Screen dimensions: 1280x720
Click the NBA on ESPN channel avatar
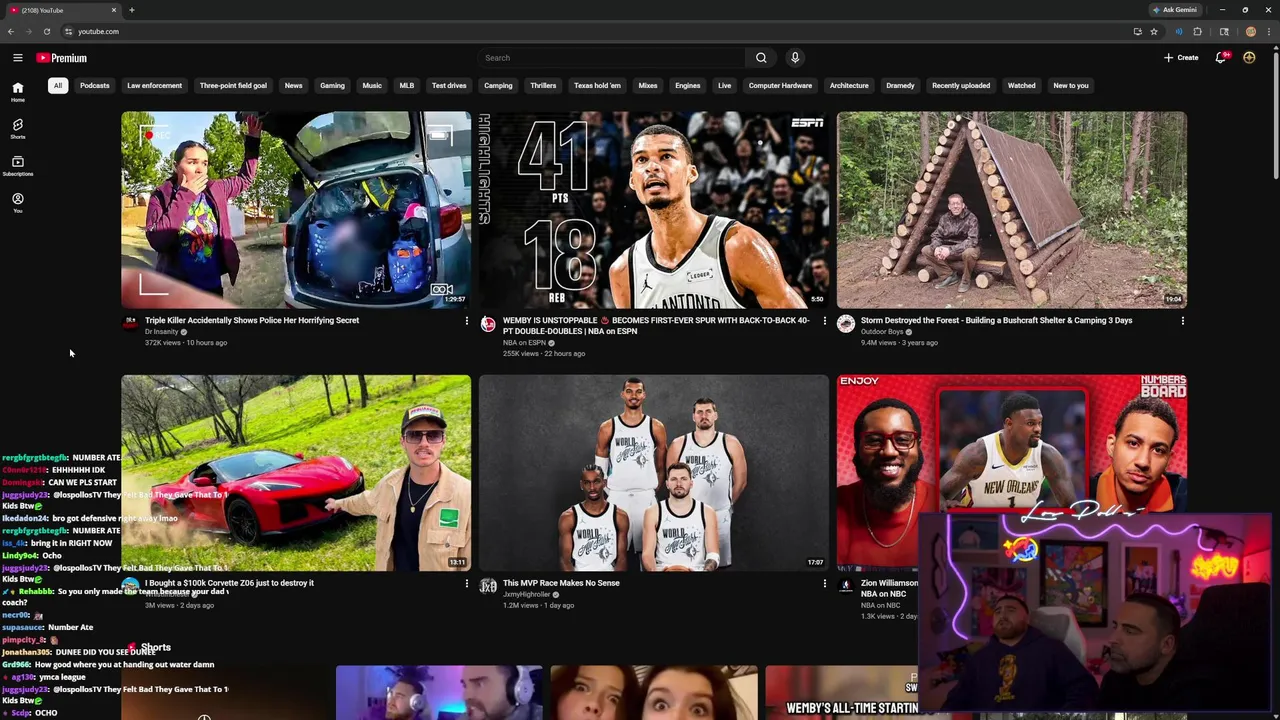(x=488, y=323)
